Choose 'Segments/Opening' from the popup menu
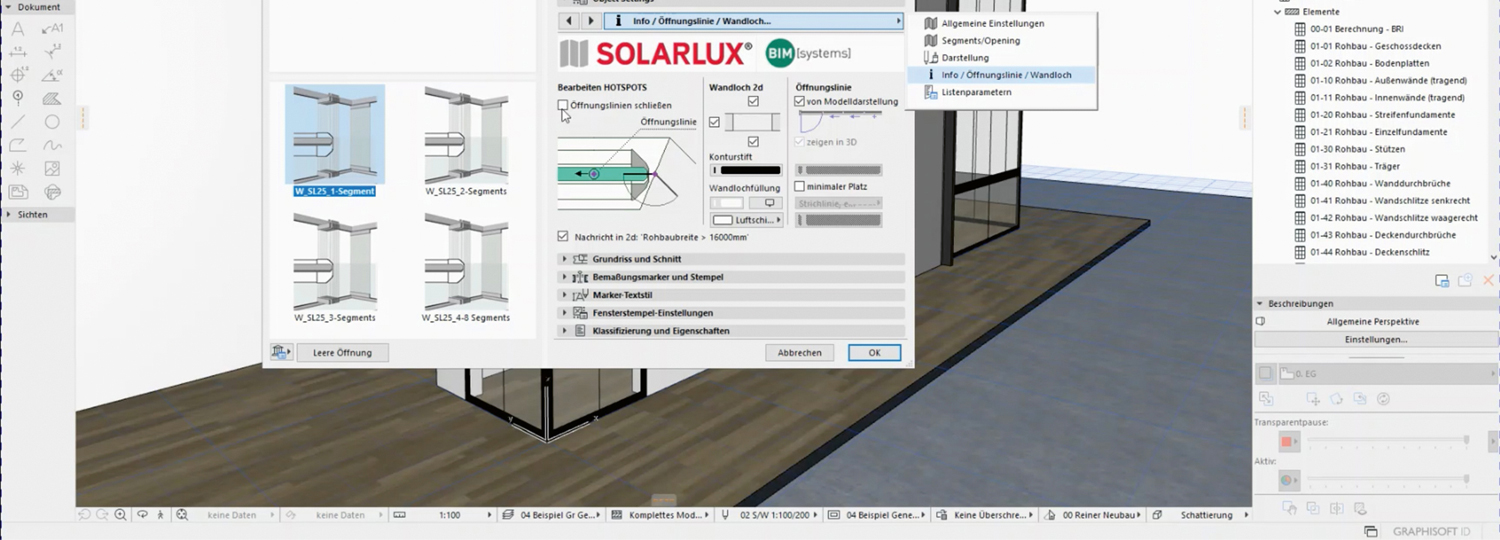This screenshot has height=540, width=1500. tap(980, 41)
